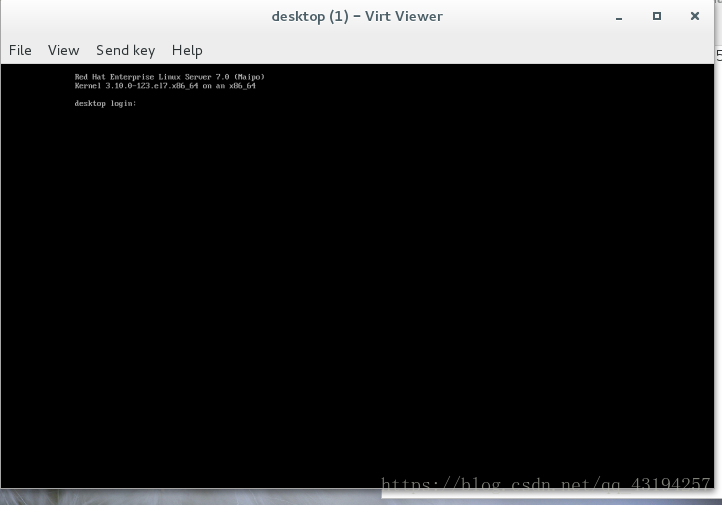This screenshot has width=722, height=505.
Task: Click the 'desktop login:' prompt in the console
Action: pyautogui.click(x=105, y=104)
